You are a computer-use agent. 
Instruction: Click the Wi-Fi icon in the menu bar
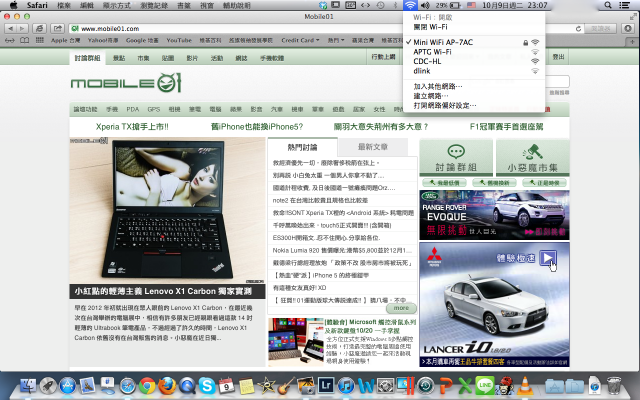point(410,5)
